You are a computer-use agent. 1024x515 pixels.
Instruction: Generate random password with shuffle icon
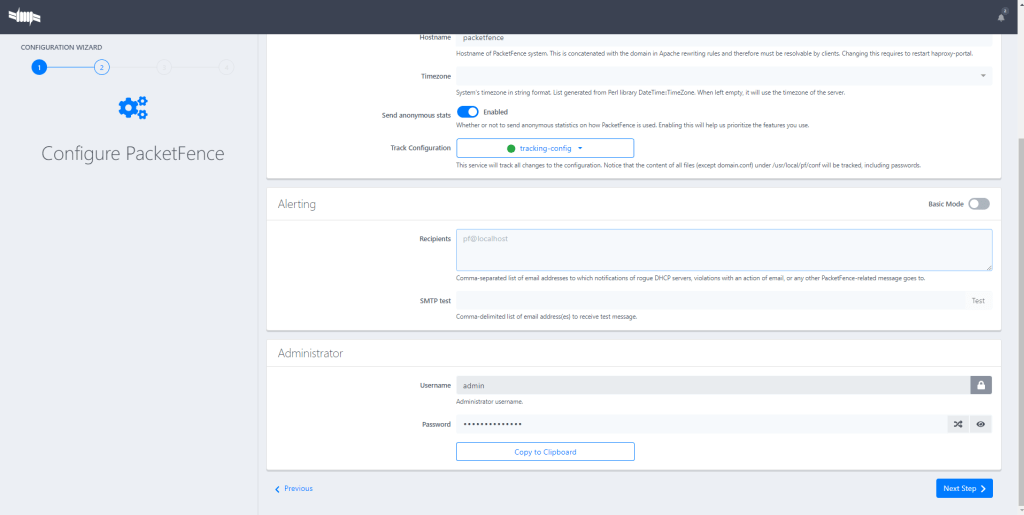point(958,424)
